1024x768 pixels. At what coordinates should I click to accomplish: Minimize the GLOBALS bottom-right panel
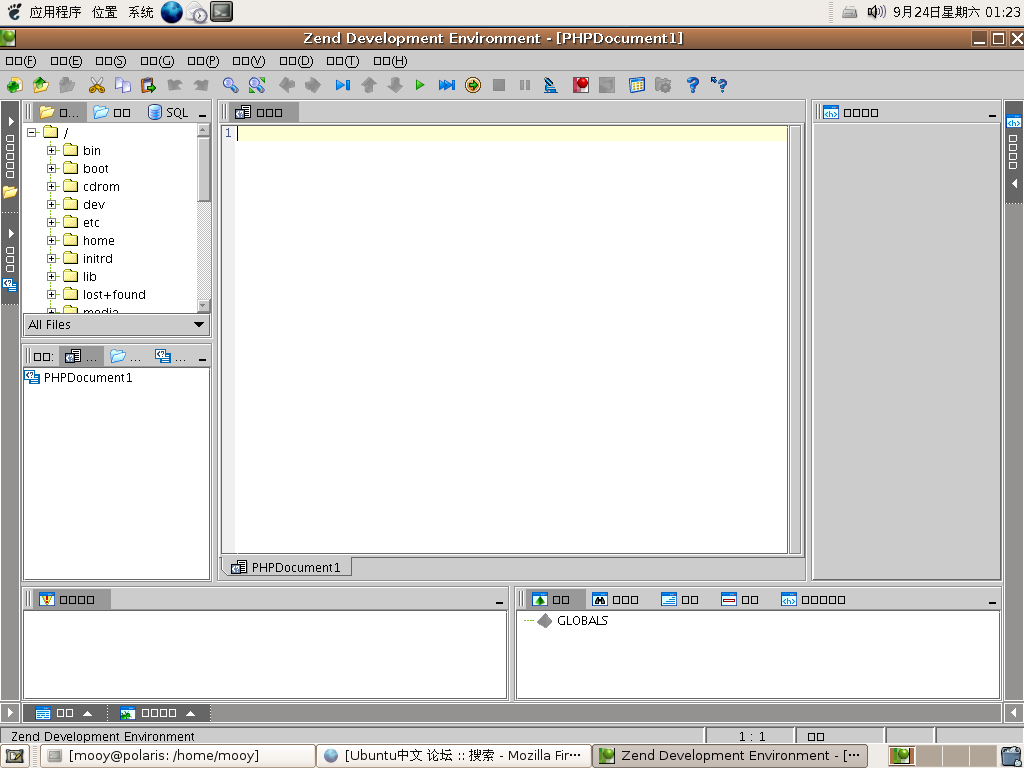992,601
